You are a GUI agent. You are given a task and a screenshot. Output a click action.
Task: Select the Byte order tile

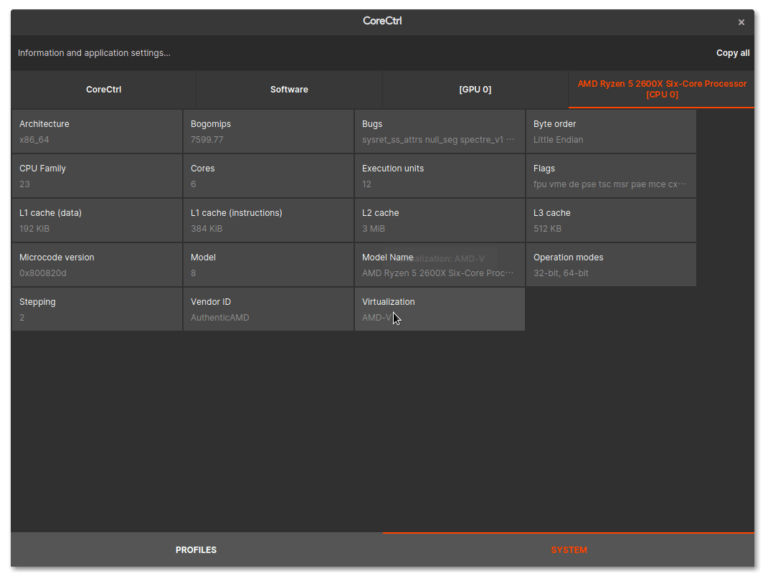coord(611,132)
